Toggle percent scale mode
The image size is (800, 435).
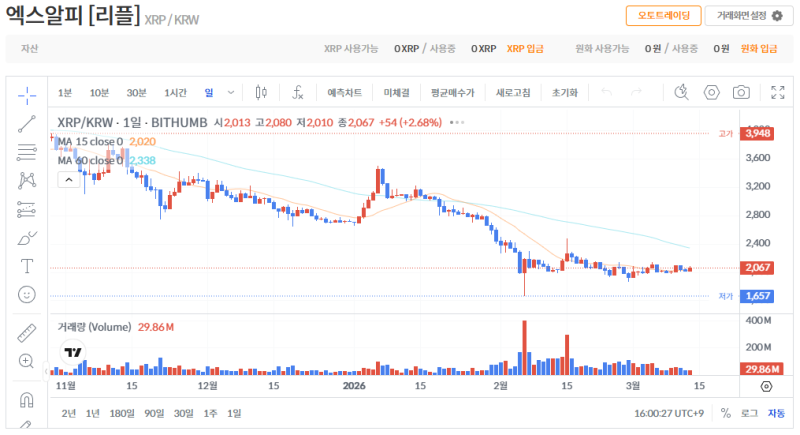[x=726, y=413]
